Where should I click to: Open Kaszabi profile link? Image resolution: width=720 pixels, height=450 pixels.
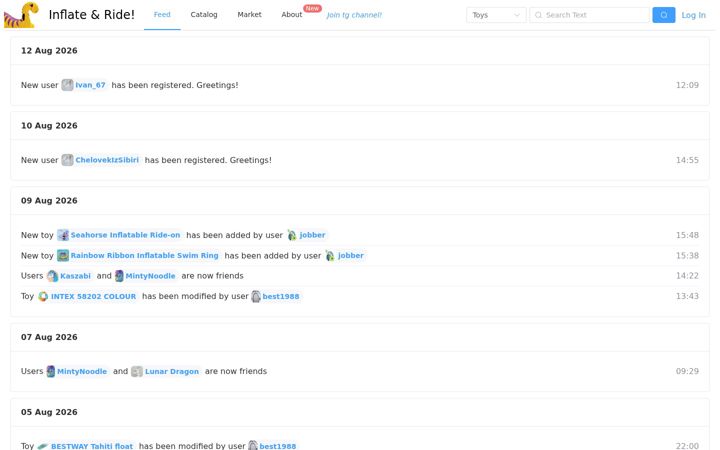tap(75, 276)
